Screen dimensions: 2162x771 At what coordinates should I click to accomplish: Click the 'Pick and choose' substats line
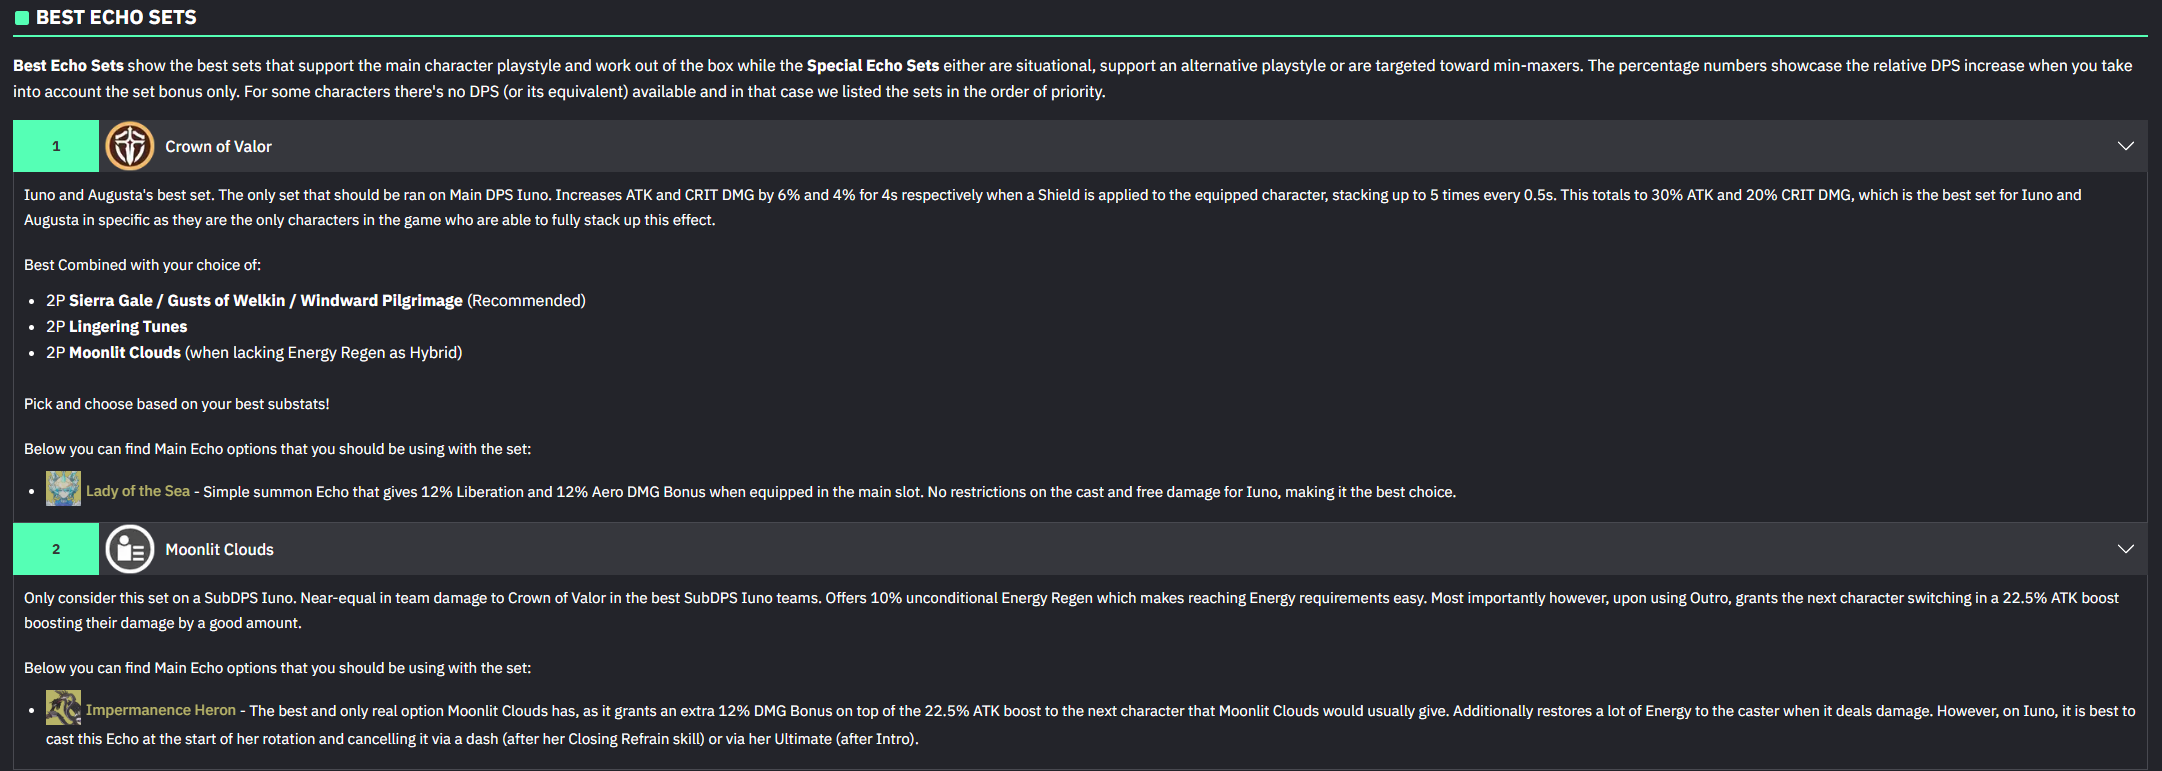(176, 404)
